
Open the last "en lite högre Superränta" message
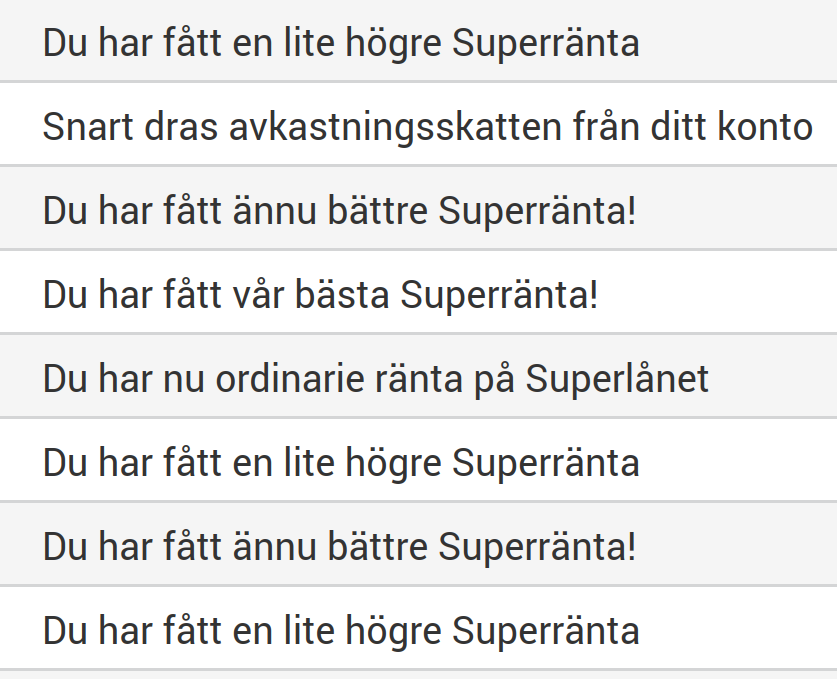pos(340,631)
